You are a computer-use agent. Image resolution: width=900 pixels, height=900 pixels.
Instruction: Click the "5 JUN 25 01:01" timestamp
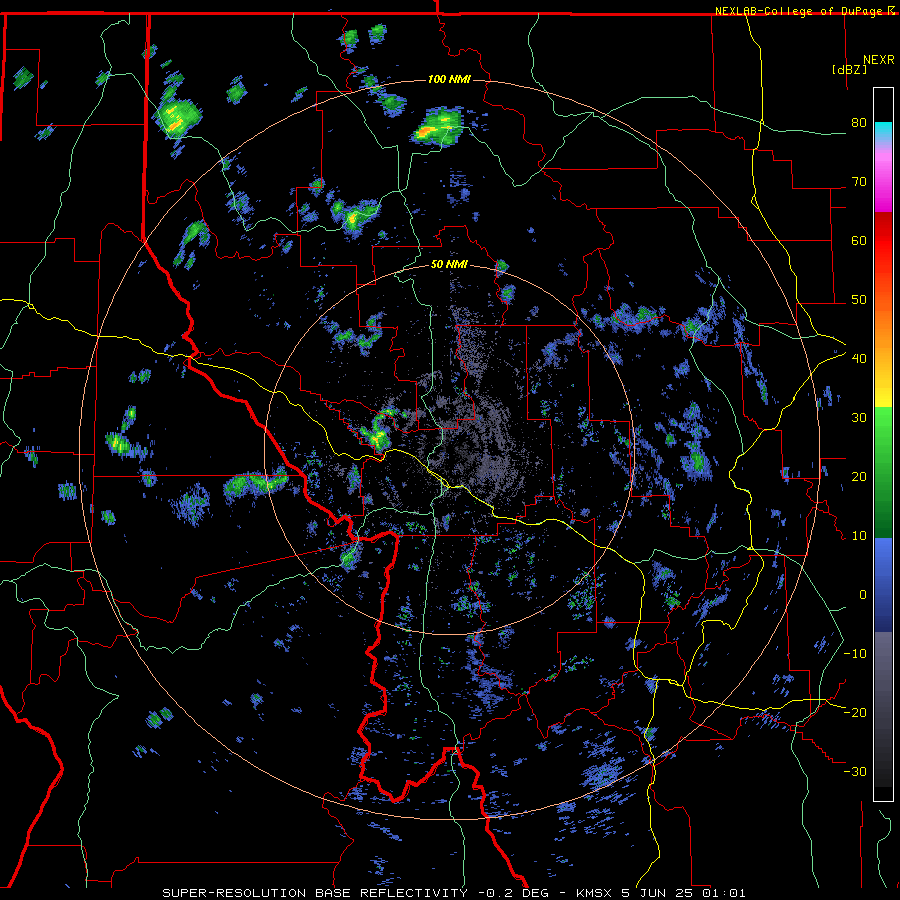coord(684,893)
